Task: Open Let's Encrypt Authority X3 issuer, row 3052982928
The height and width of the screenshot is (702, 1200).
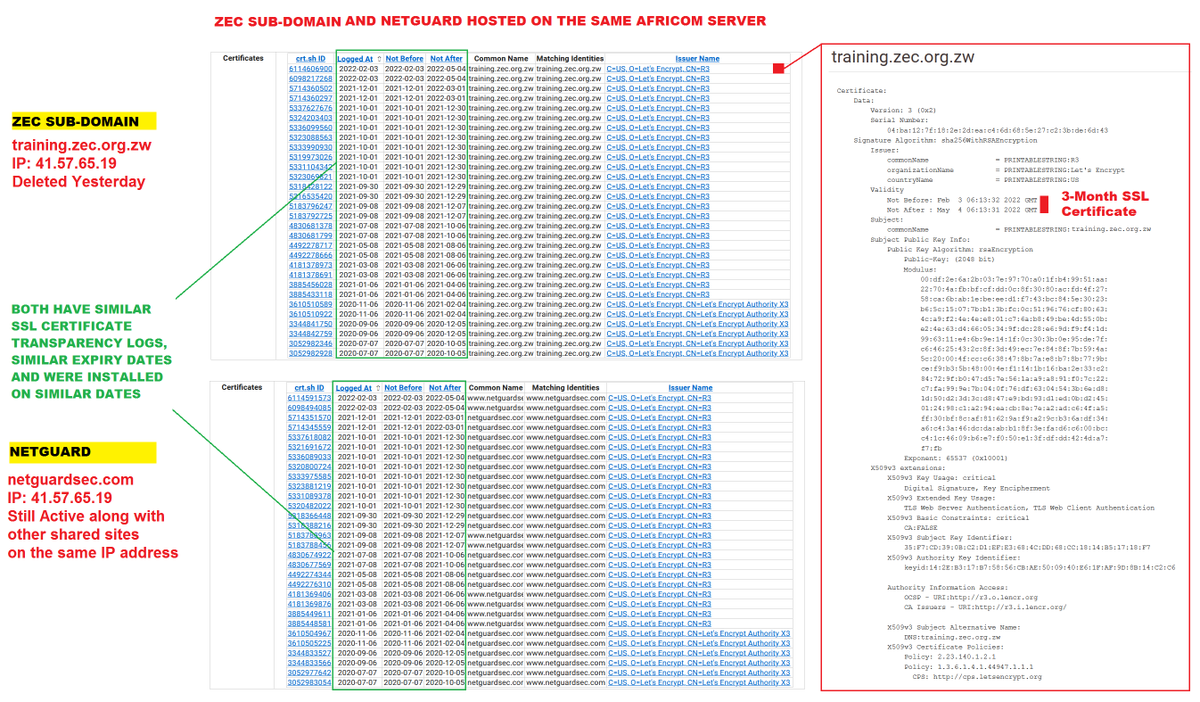Action: click(697, 353)
